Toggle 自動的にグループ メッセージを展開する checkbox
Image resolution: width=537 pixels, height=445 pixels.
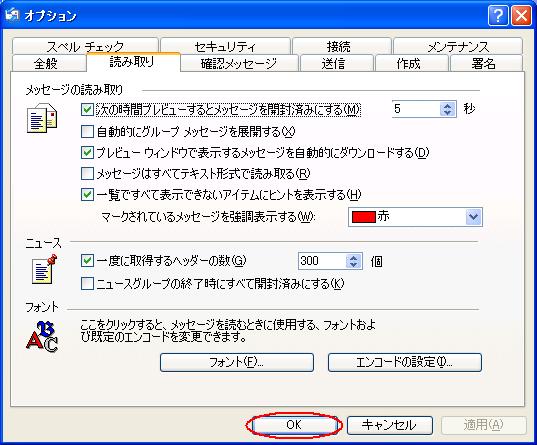click(x=87, y=132)
